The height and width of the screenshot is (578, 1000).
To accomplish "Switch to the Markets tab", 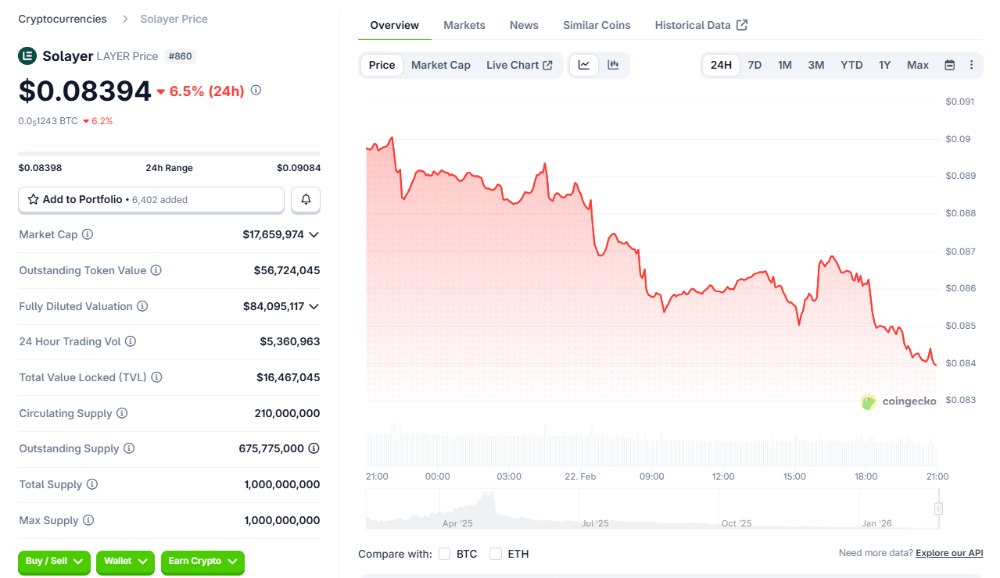I will pyautogui.click(x=464, y=25).
